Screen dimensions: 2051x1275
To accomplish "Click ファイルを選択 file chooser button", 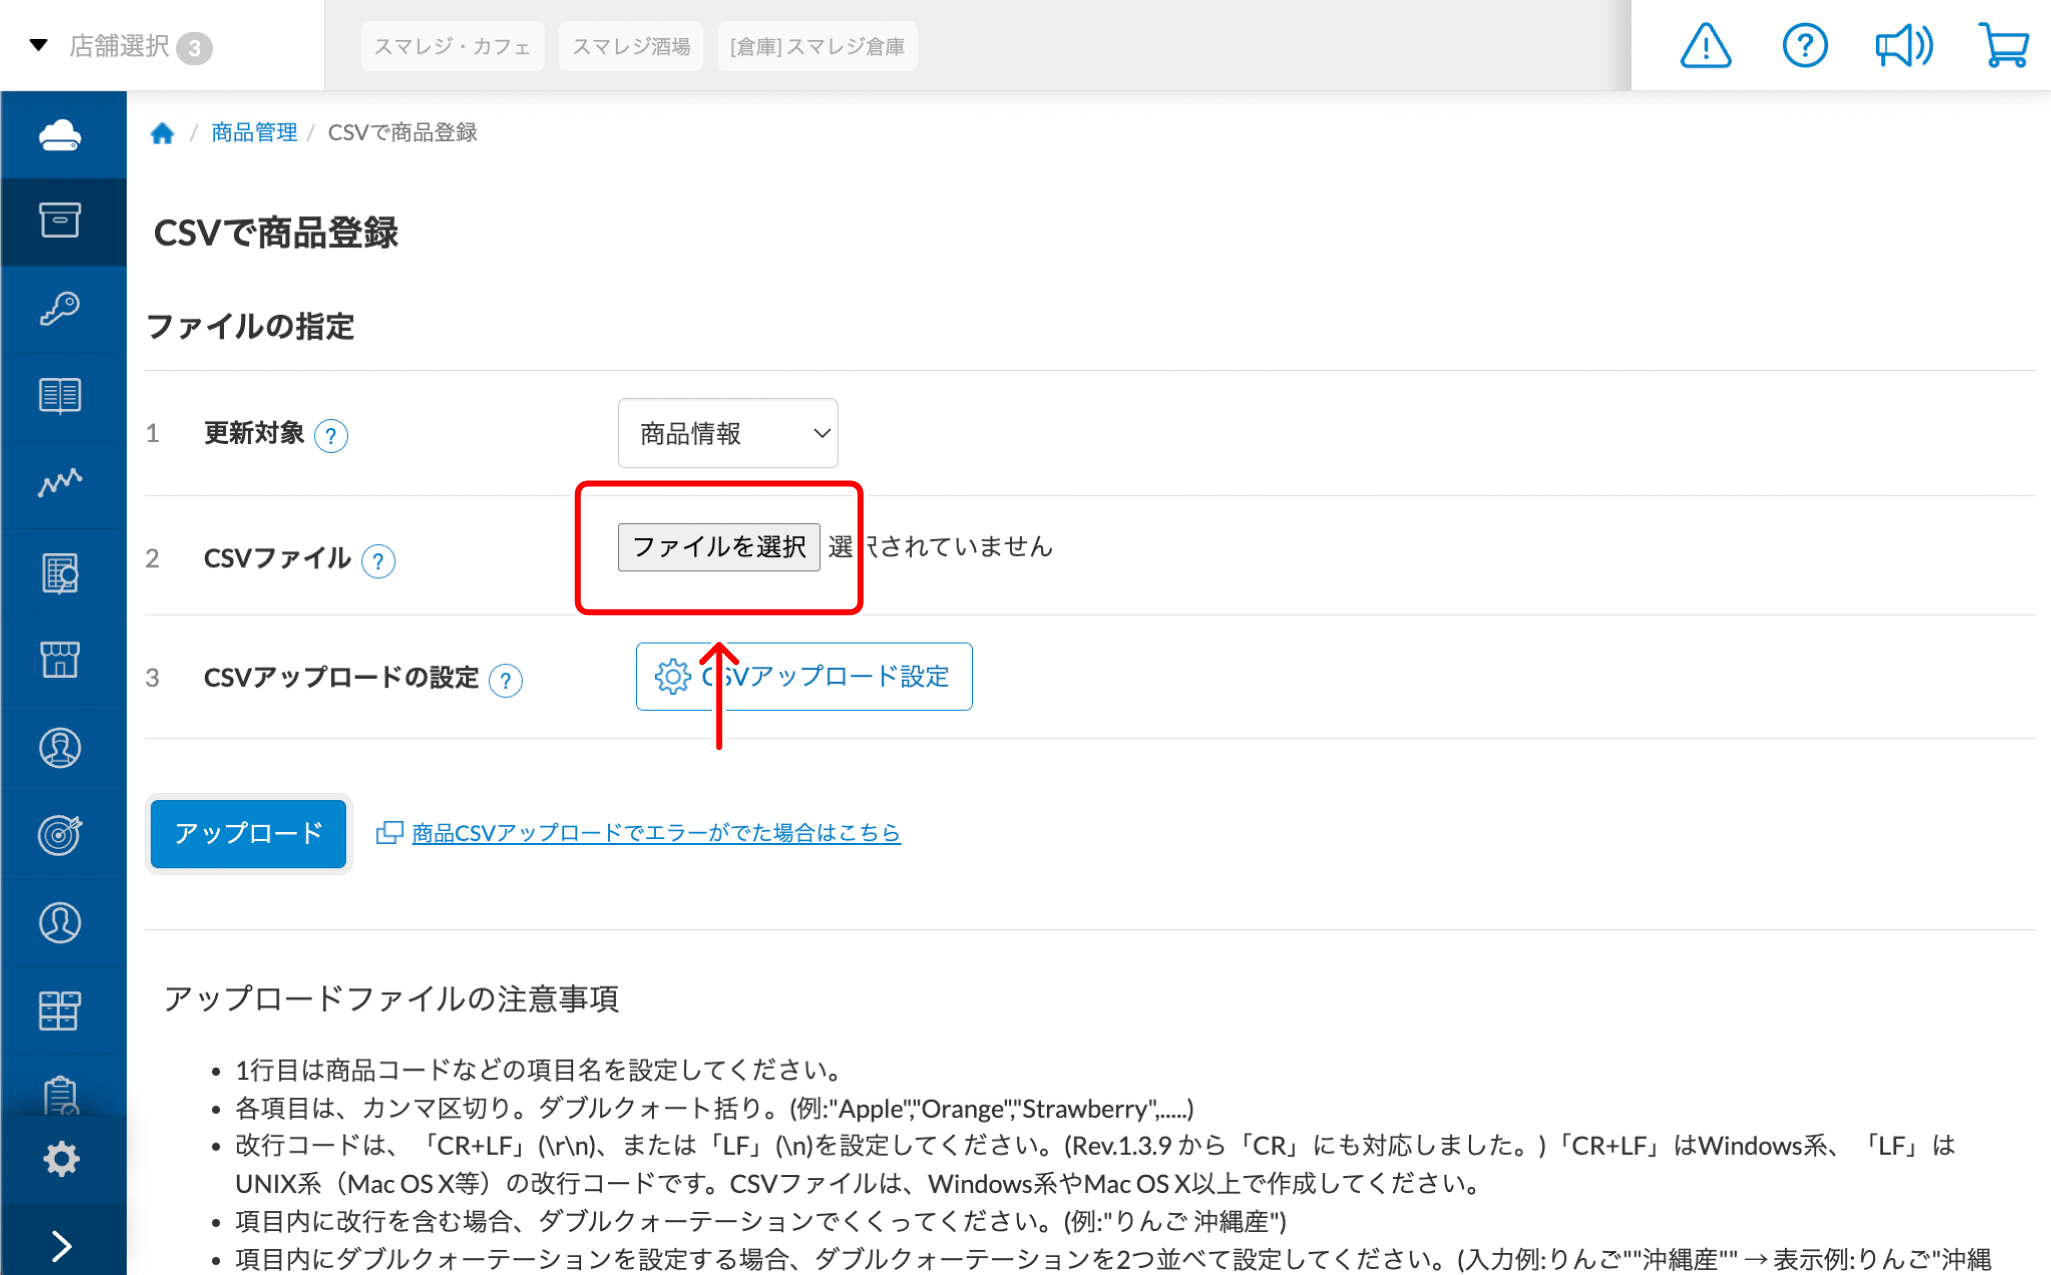I will (x=719, y=547).
